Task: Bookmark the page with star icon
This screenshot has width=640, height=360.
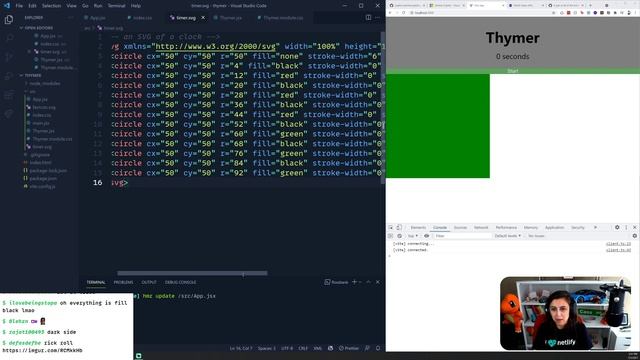Action: (554, 13)
